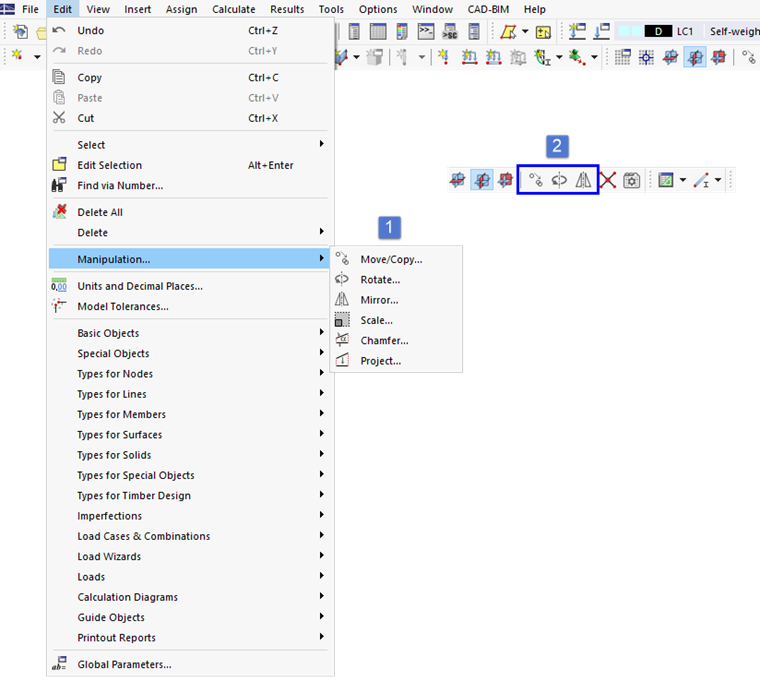
Task: Click the red X delete icon
Action: [x=608, y=180]
